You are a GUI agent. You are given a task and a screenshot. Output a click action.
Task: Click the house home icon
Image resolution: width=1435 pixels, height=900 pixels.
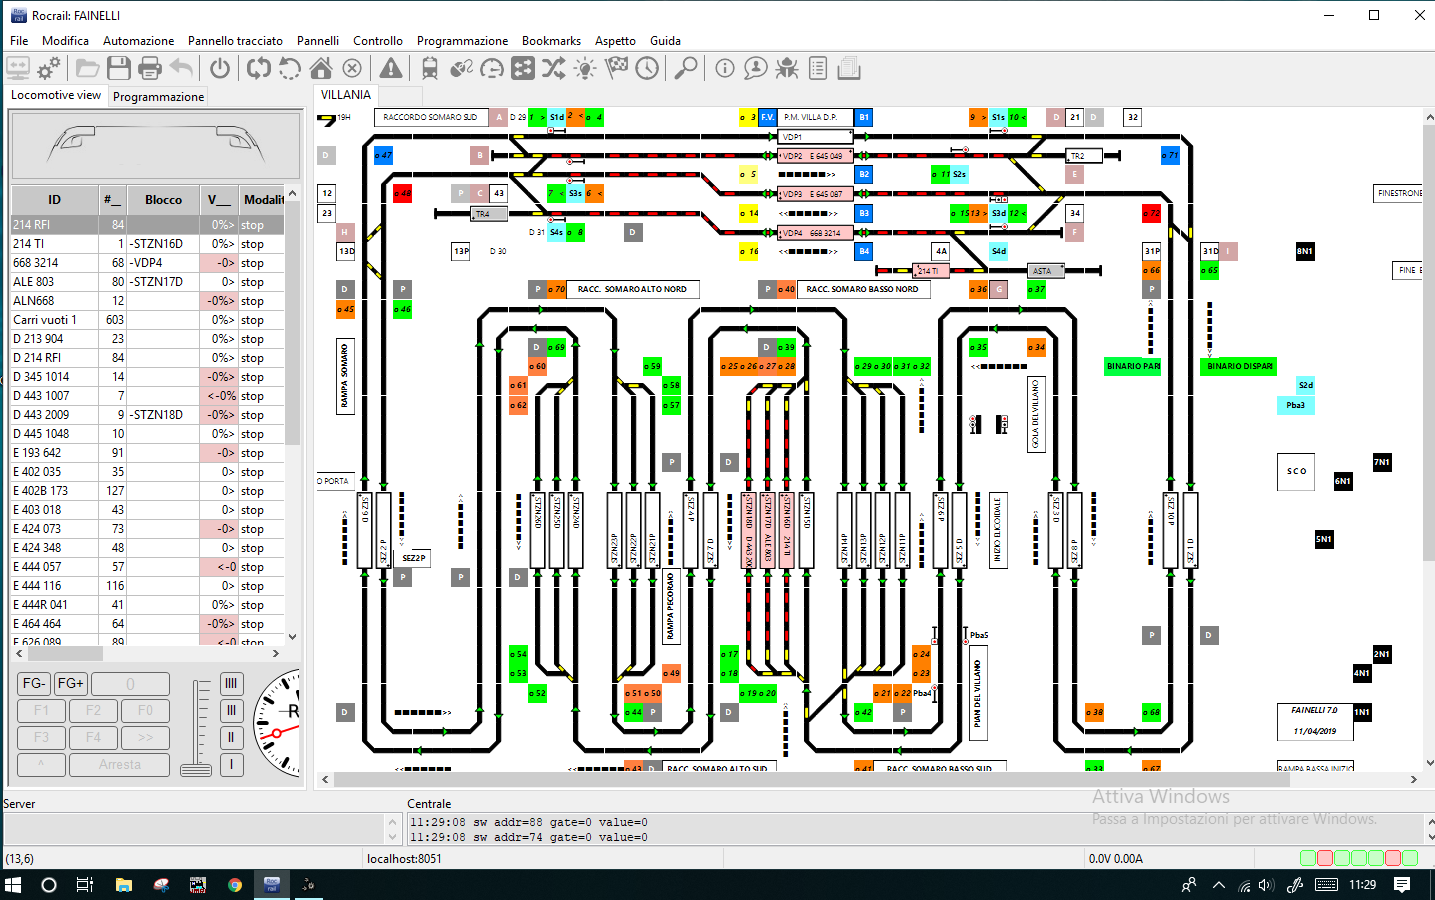point(321,68)
